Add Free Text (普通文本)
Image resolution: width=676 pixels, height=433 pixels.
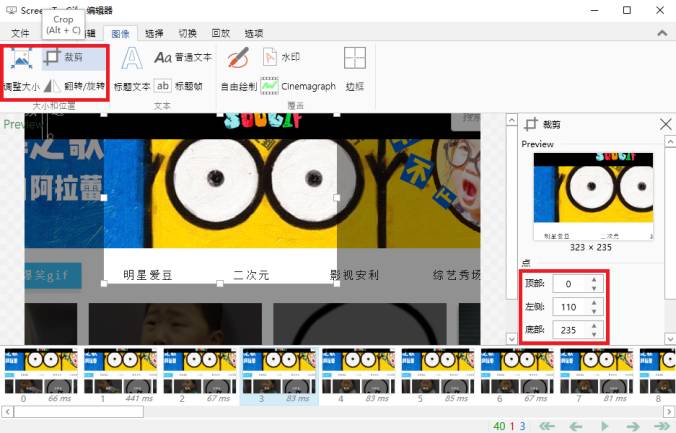(183, 57)
